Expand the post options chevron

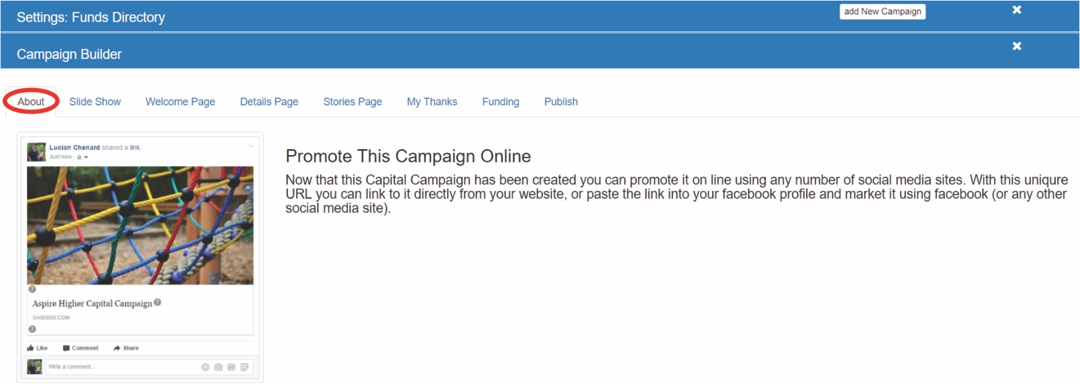coord(251,146)
